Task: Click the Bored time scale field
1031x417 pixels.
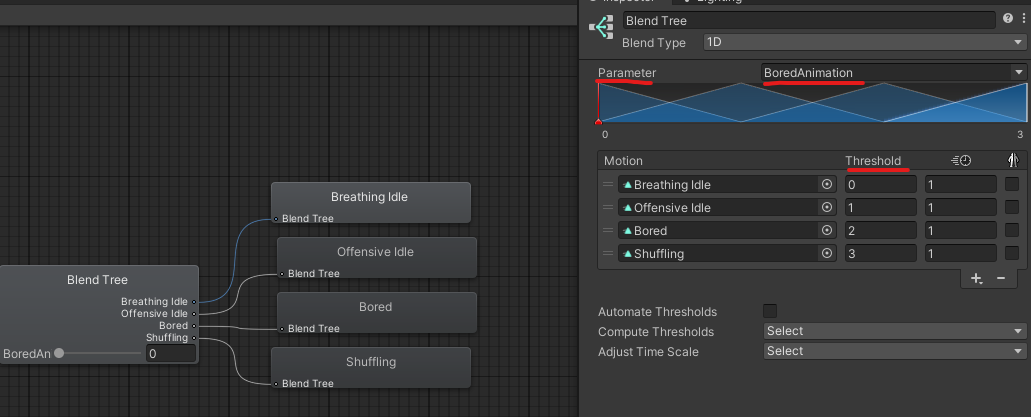Action: (961, 230)
